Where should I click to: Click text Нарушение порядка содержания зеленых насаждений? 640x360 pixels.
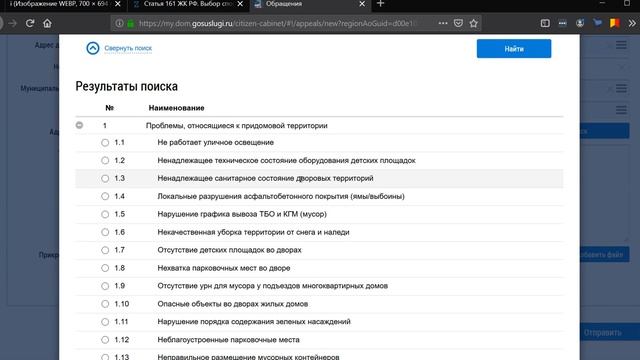click(254, 322)
